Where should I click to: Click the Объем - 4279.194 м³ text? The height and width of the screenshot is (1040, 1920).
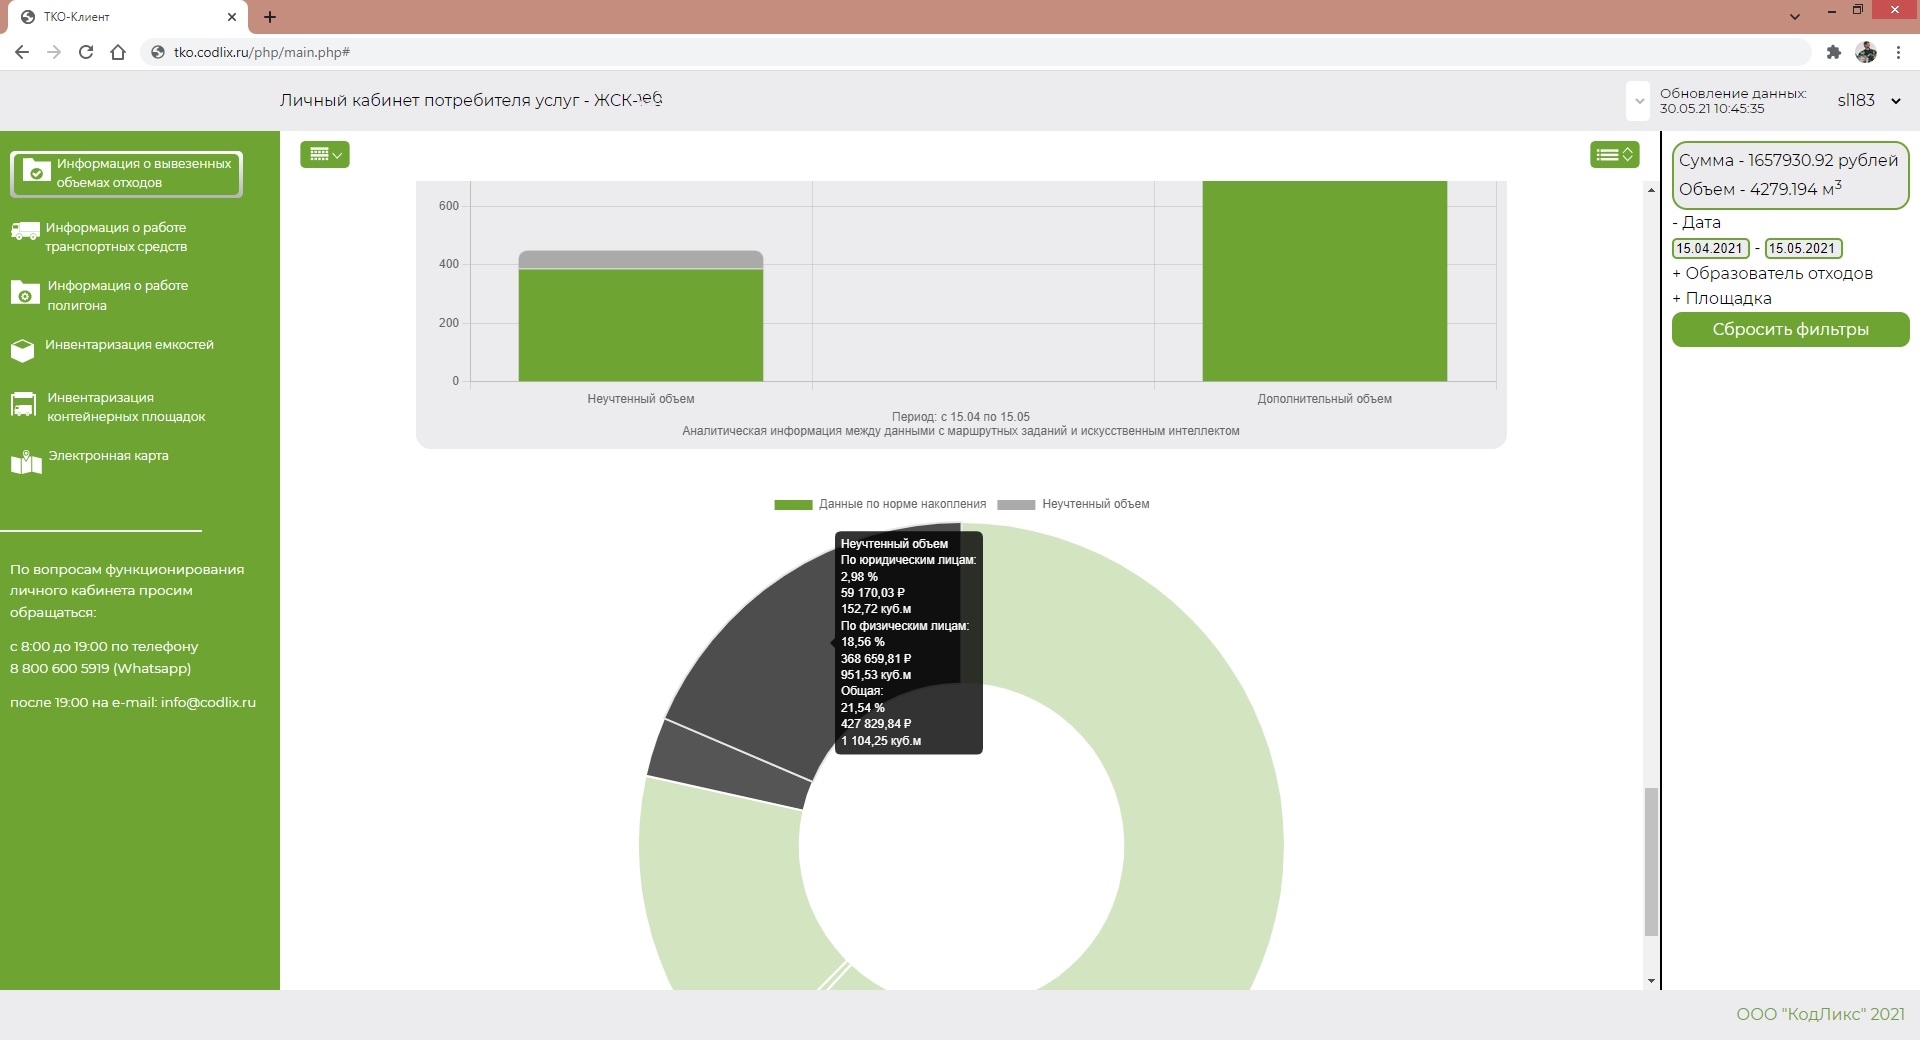pos(1760,189)
